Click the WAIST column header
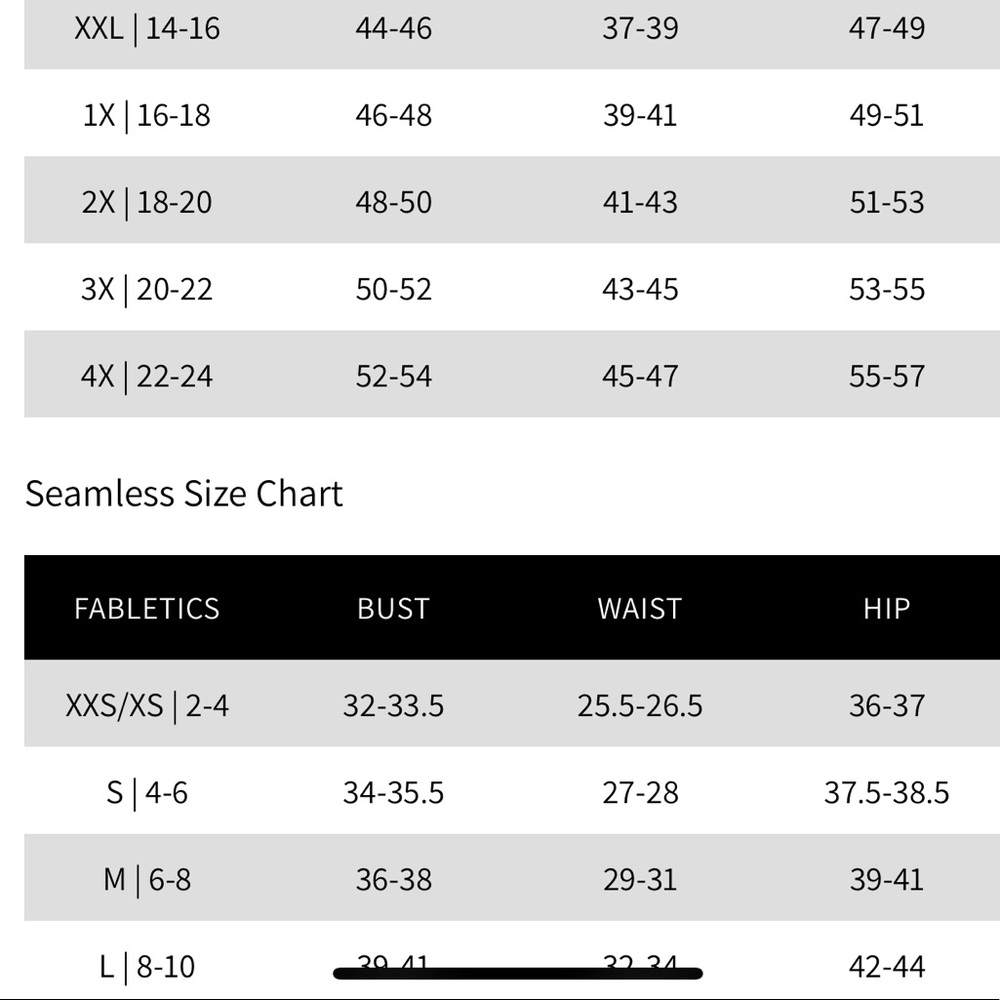 pos(640,609)
